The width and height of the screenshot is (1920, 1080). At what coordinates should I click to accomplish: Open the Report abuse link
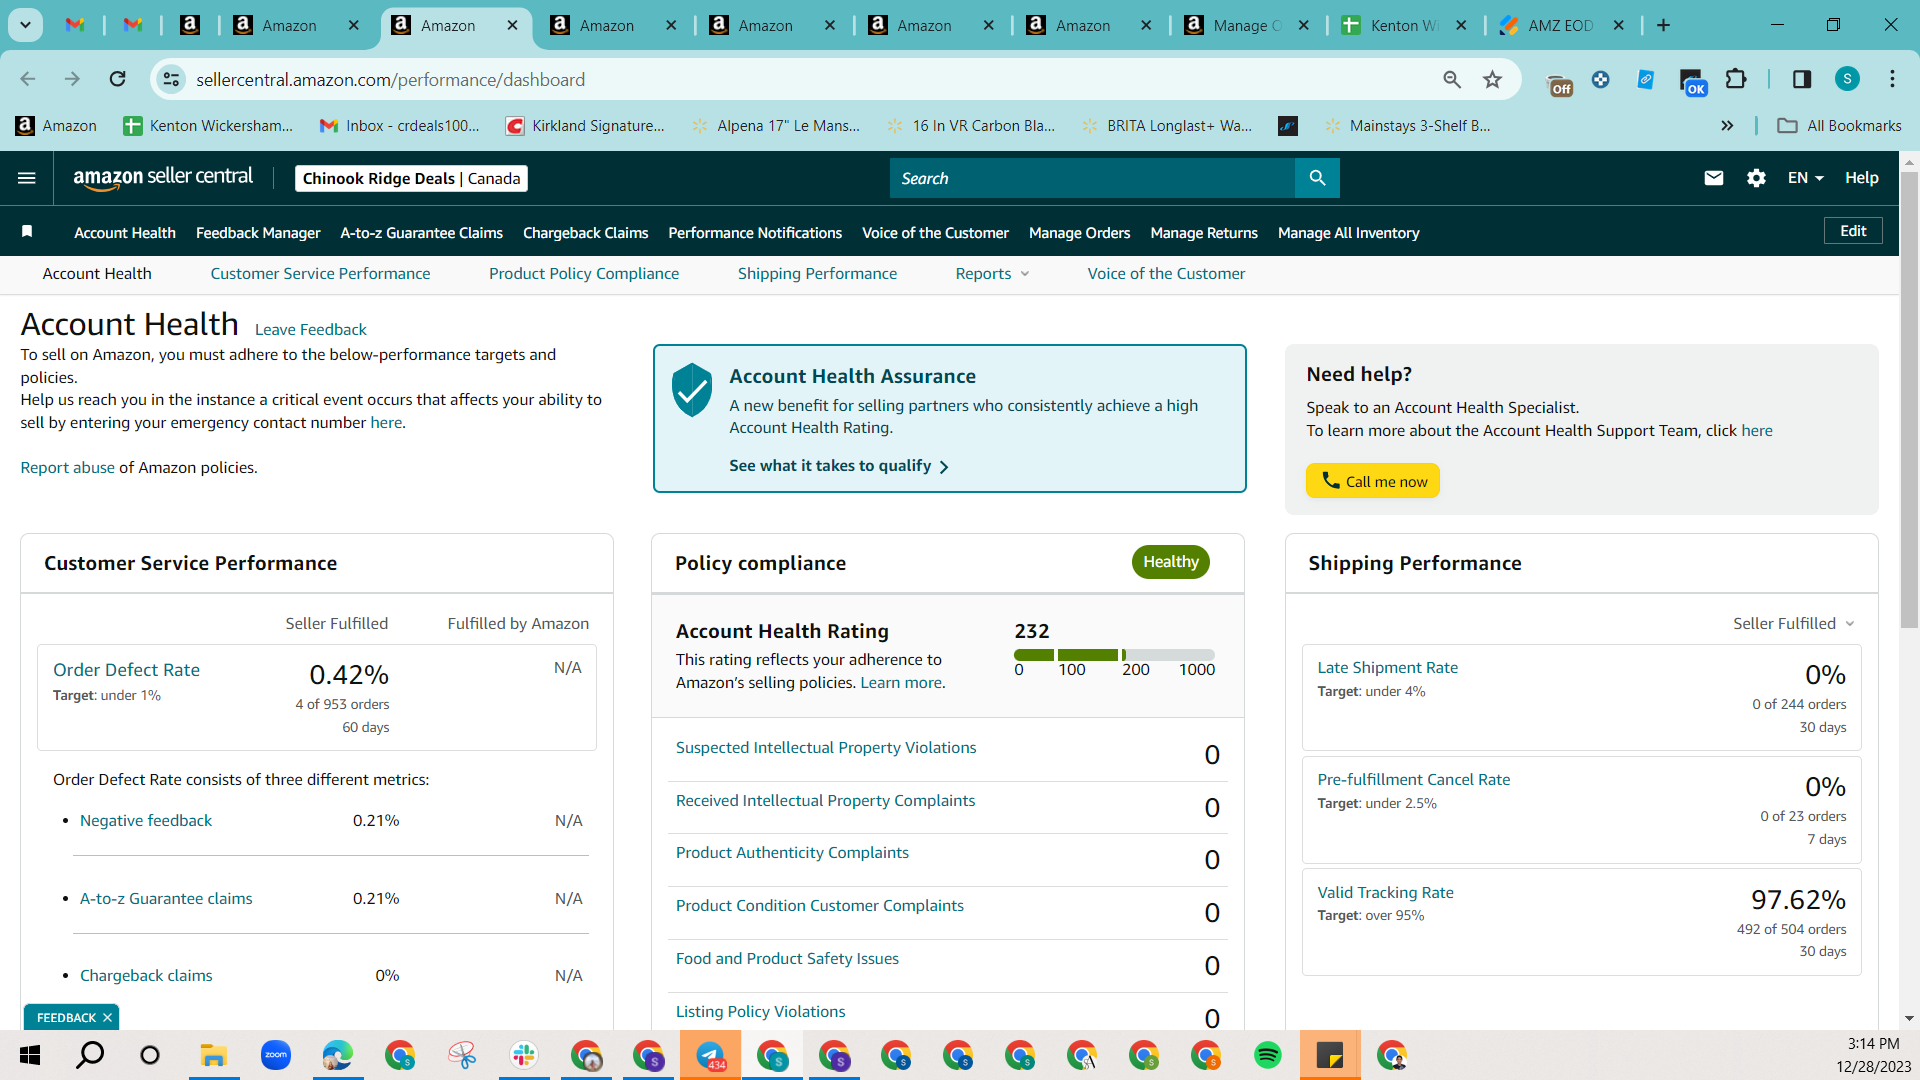coord(68,468)
